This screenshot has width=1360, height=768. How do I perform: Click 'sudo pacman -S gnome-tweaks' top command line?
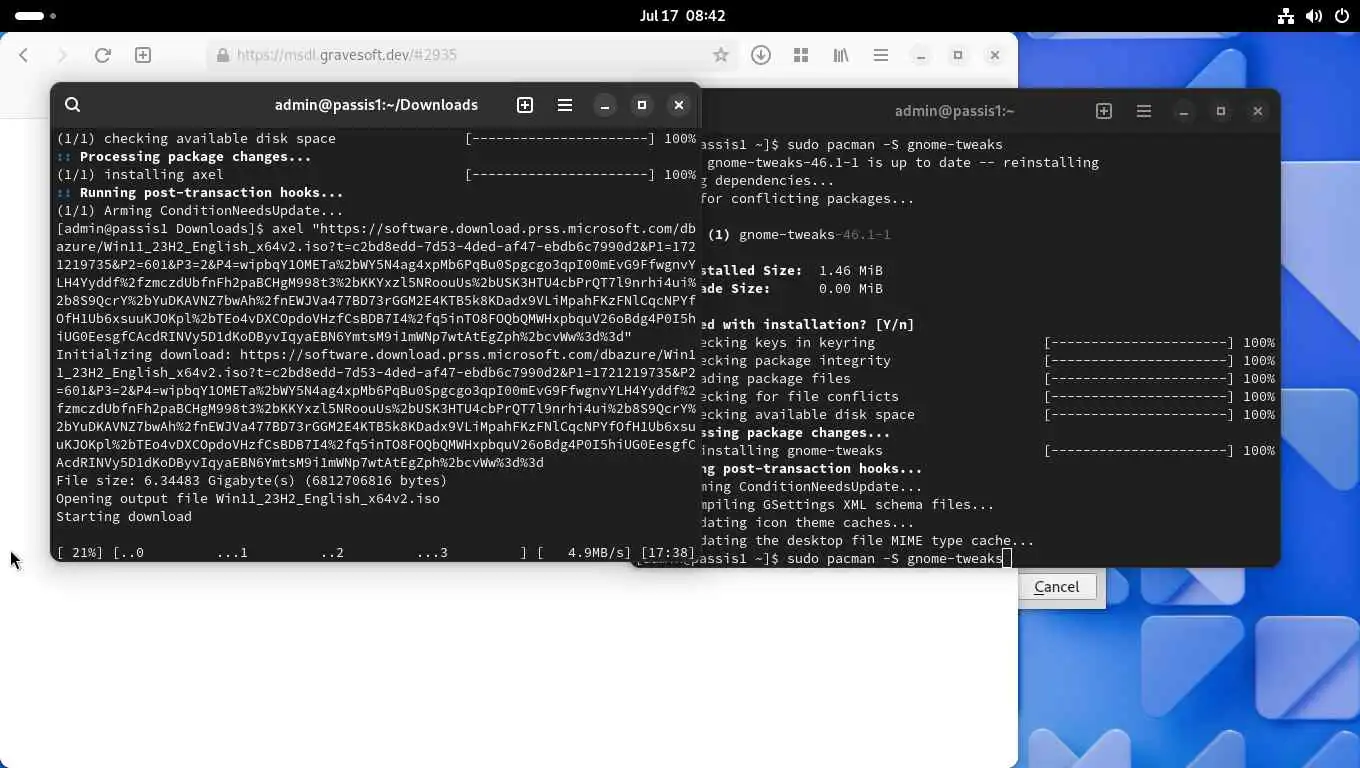(x=895, y=145)
